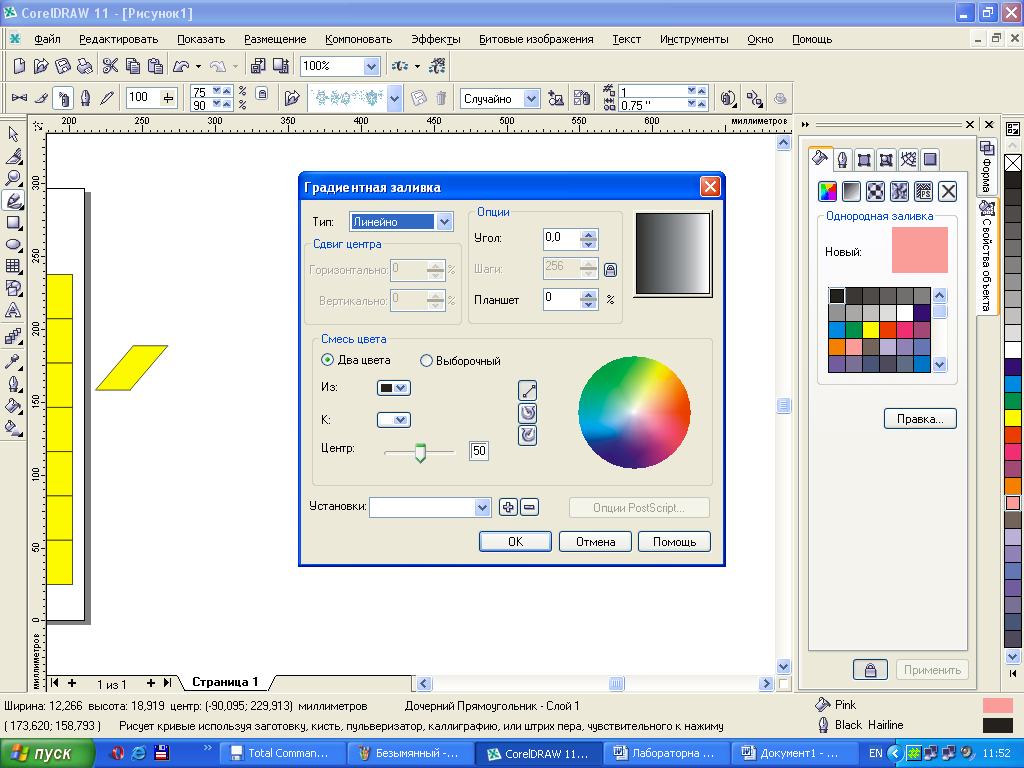Pick yellow swatch in docker palette grid
Viewport: 1024px width, 768px height.
(871, 329)
